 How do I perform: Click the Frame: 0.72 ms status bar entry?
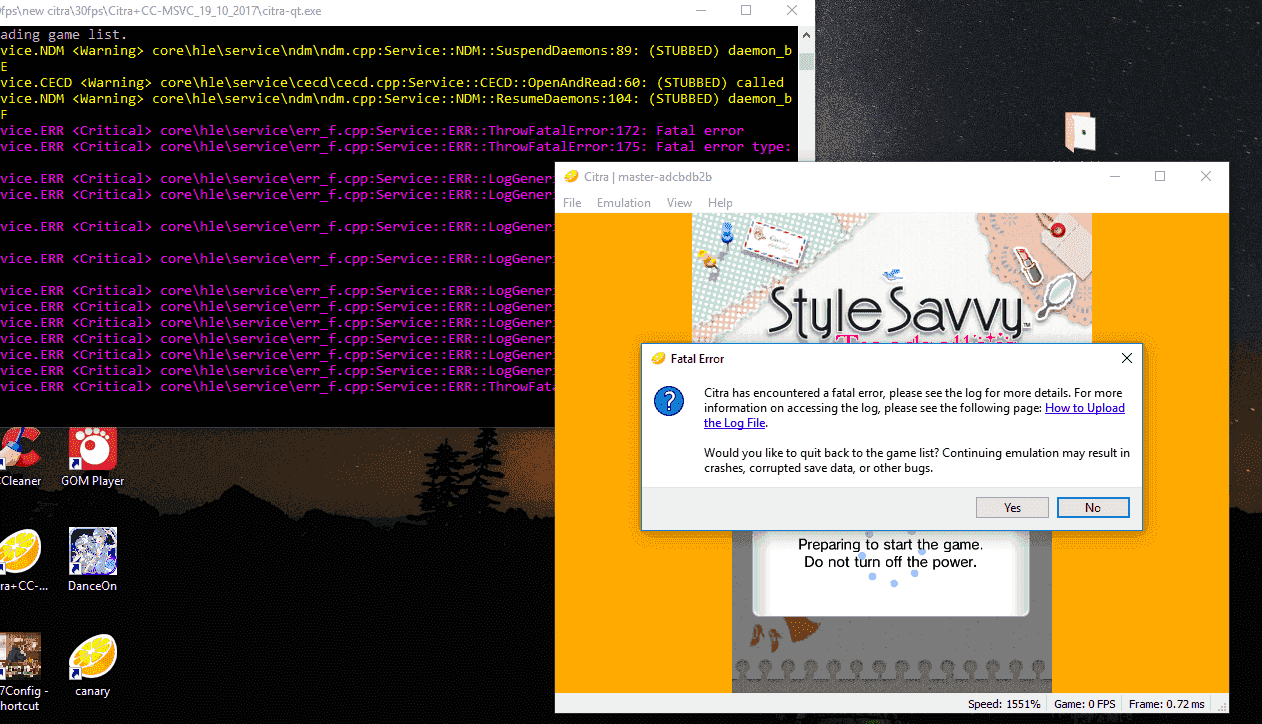pos(1166,704)
